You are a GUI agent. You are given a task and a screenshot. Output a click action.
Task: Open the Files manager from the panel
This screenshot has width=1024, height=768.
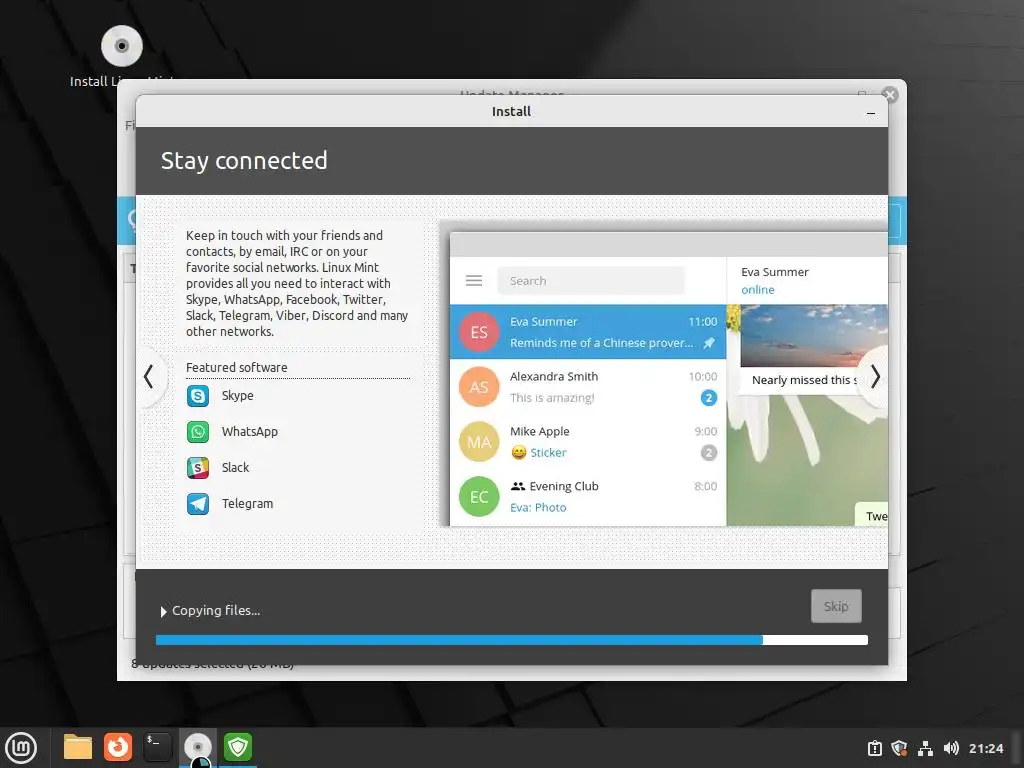tap(78, 747)
